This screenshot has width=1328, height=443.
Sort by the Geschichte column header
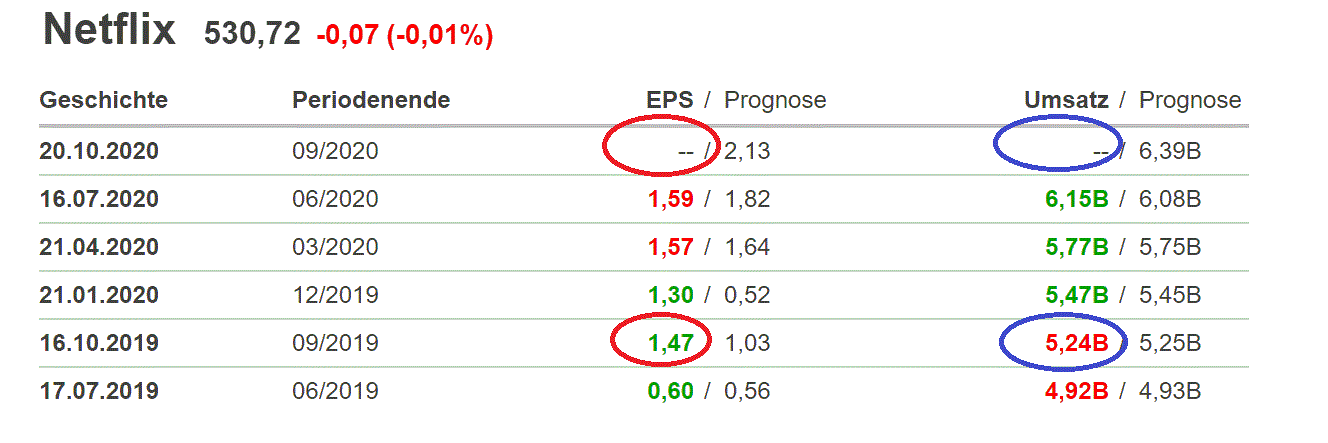click(x=103, y=100)
